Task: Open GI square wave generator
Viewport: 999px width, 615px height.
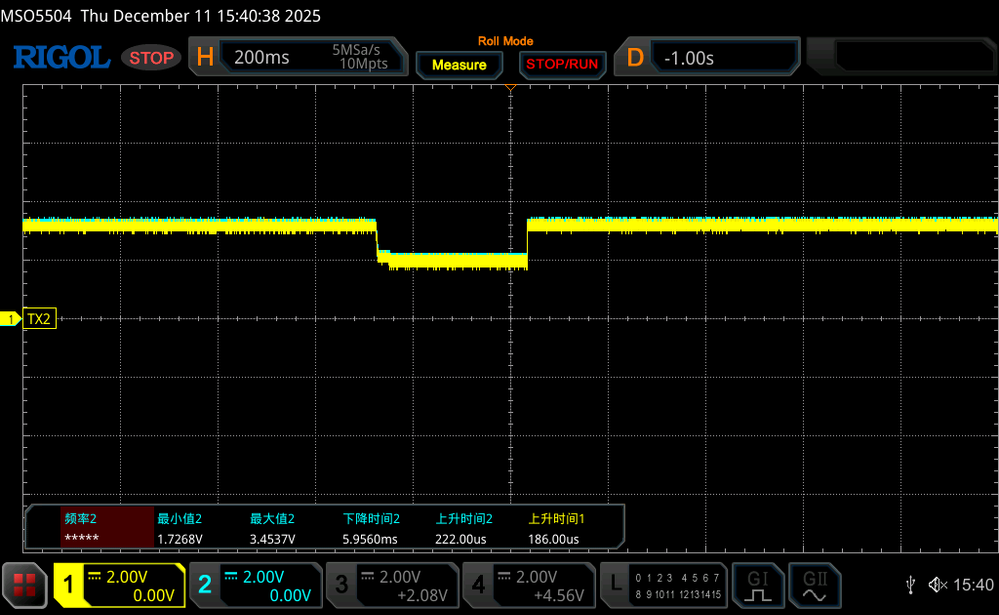Action: coord(758,585)
